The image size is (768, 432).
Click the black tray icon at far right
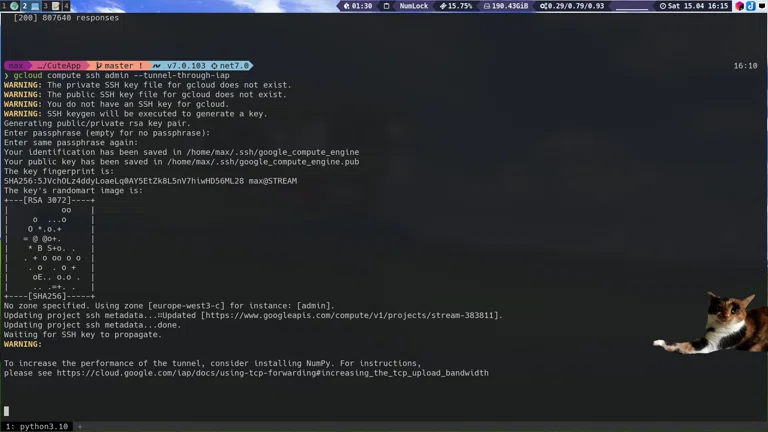pos(761,6)
